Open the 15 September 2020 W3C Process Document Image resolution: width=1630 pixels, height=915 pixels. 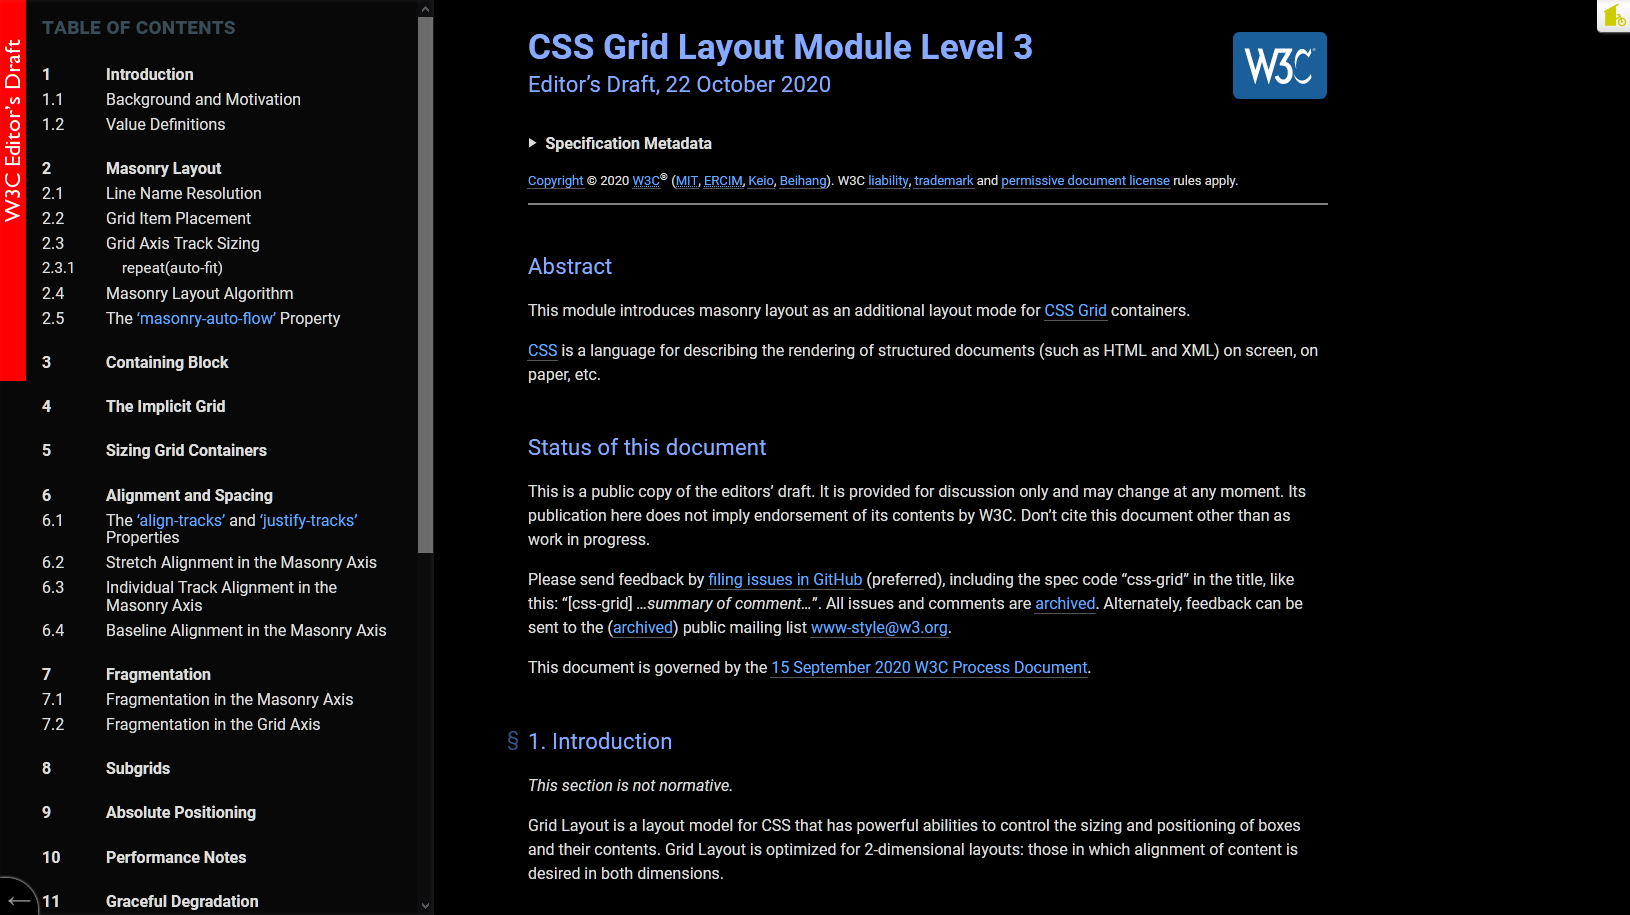[x=928, y=667]
